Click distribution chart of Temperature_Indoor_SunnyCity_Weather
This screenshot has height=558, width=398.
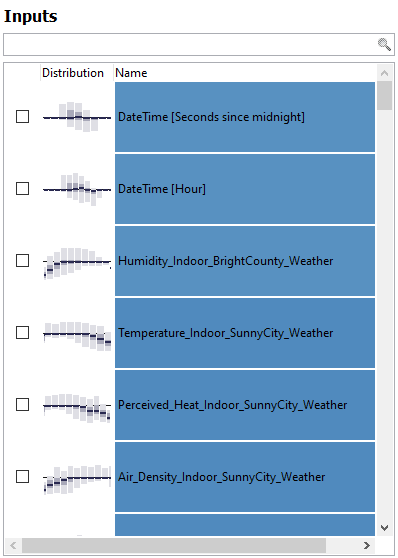pyautogui.click(x=77, y=336)
